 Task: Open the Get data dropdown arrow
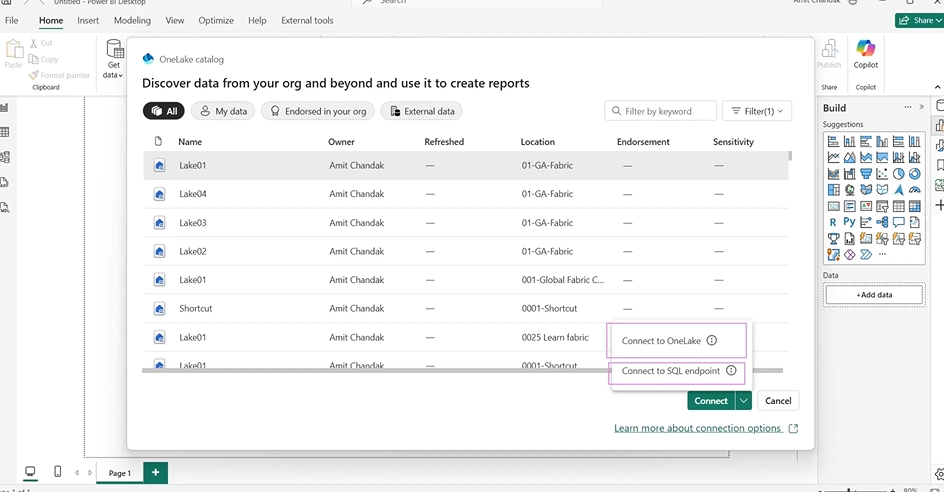(120, 76)
